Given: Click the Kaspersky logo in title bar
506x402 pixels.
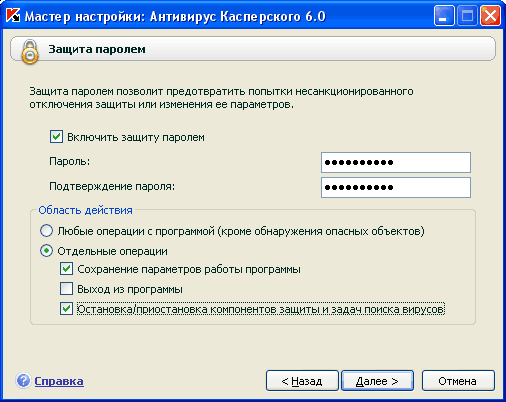Looking at the screenshot, I should [13, 16].
